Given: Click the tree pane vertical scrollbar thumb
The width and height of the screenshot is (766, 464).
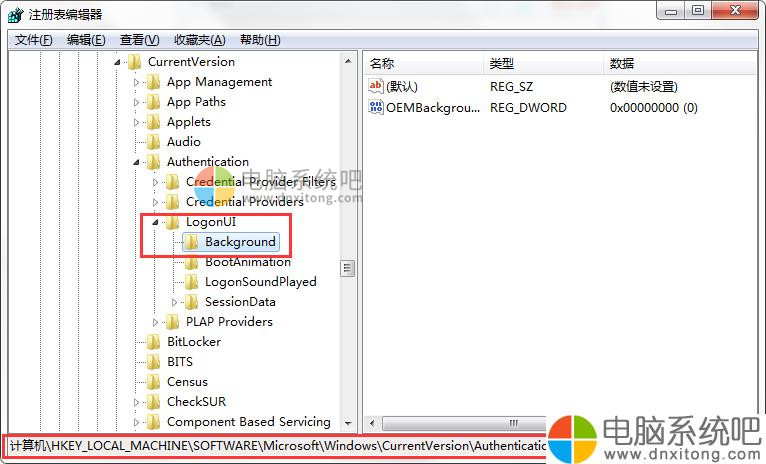Looking at the screenshot, I should 348,268.
